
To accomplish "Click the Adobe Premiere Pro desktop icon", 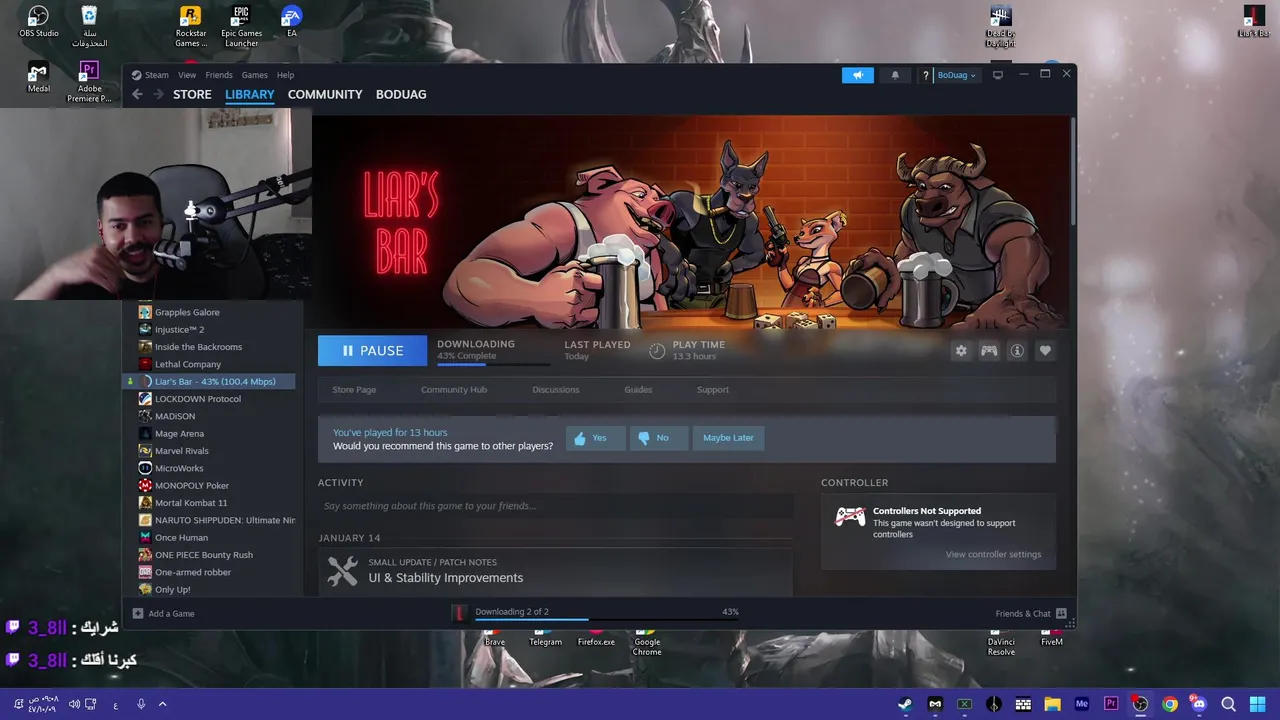I will [x=89, y=82].
